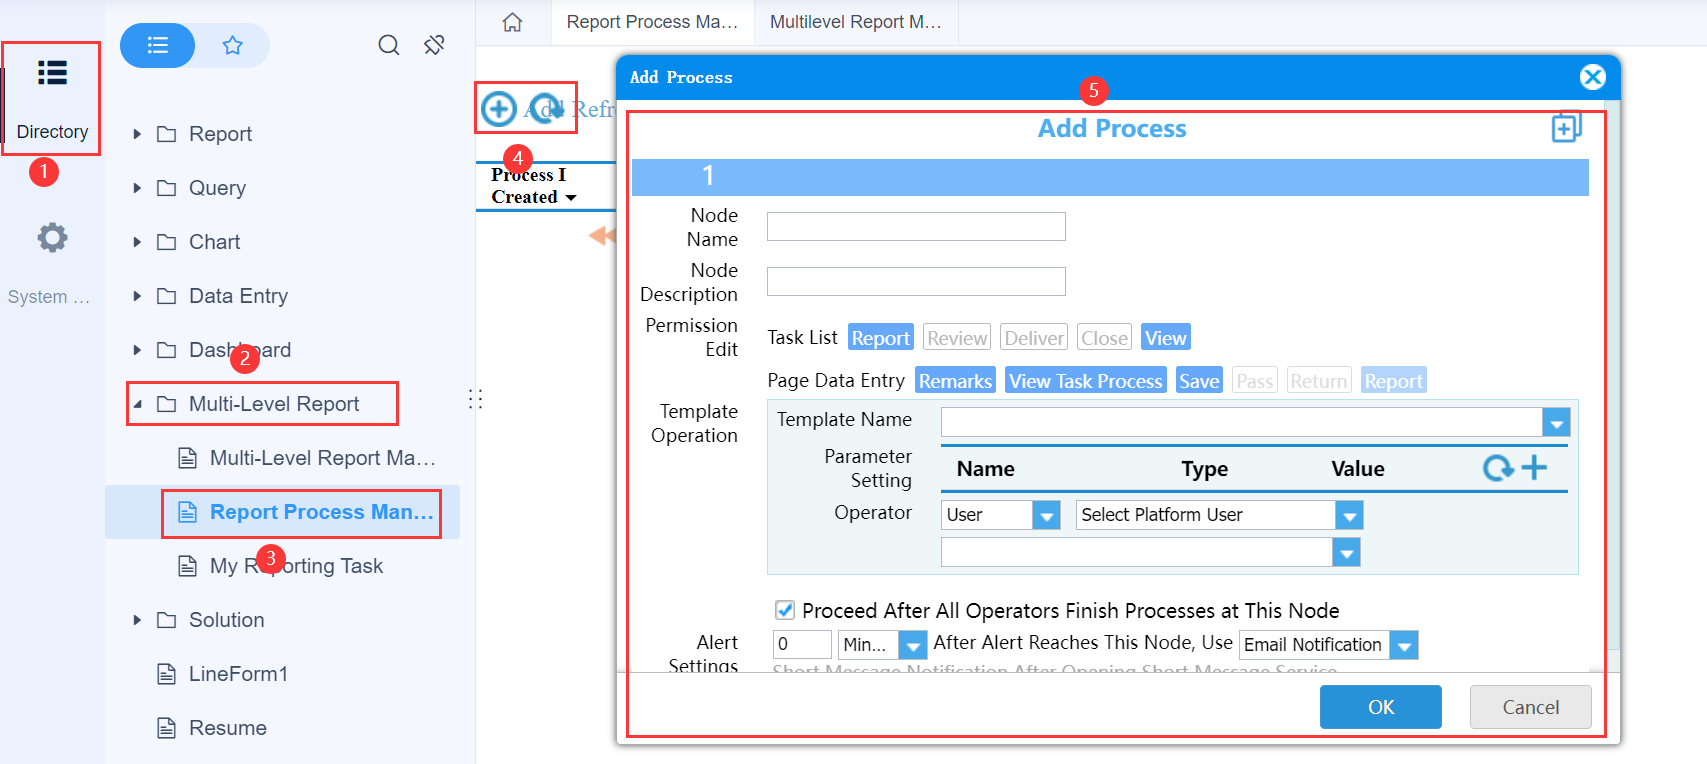Open the alert time unit dropdown

pyautogui.click(x=912, y=645)
